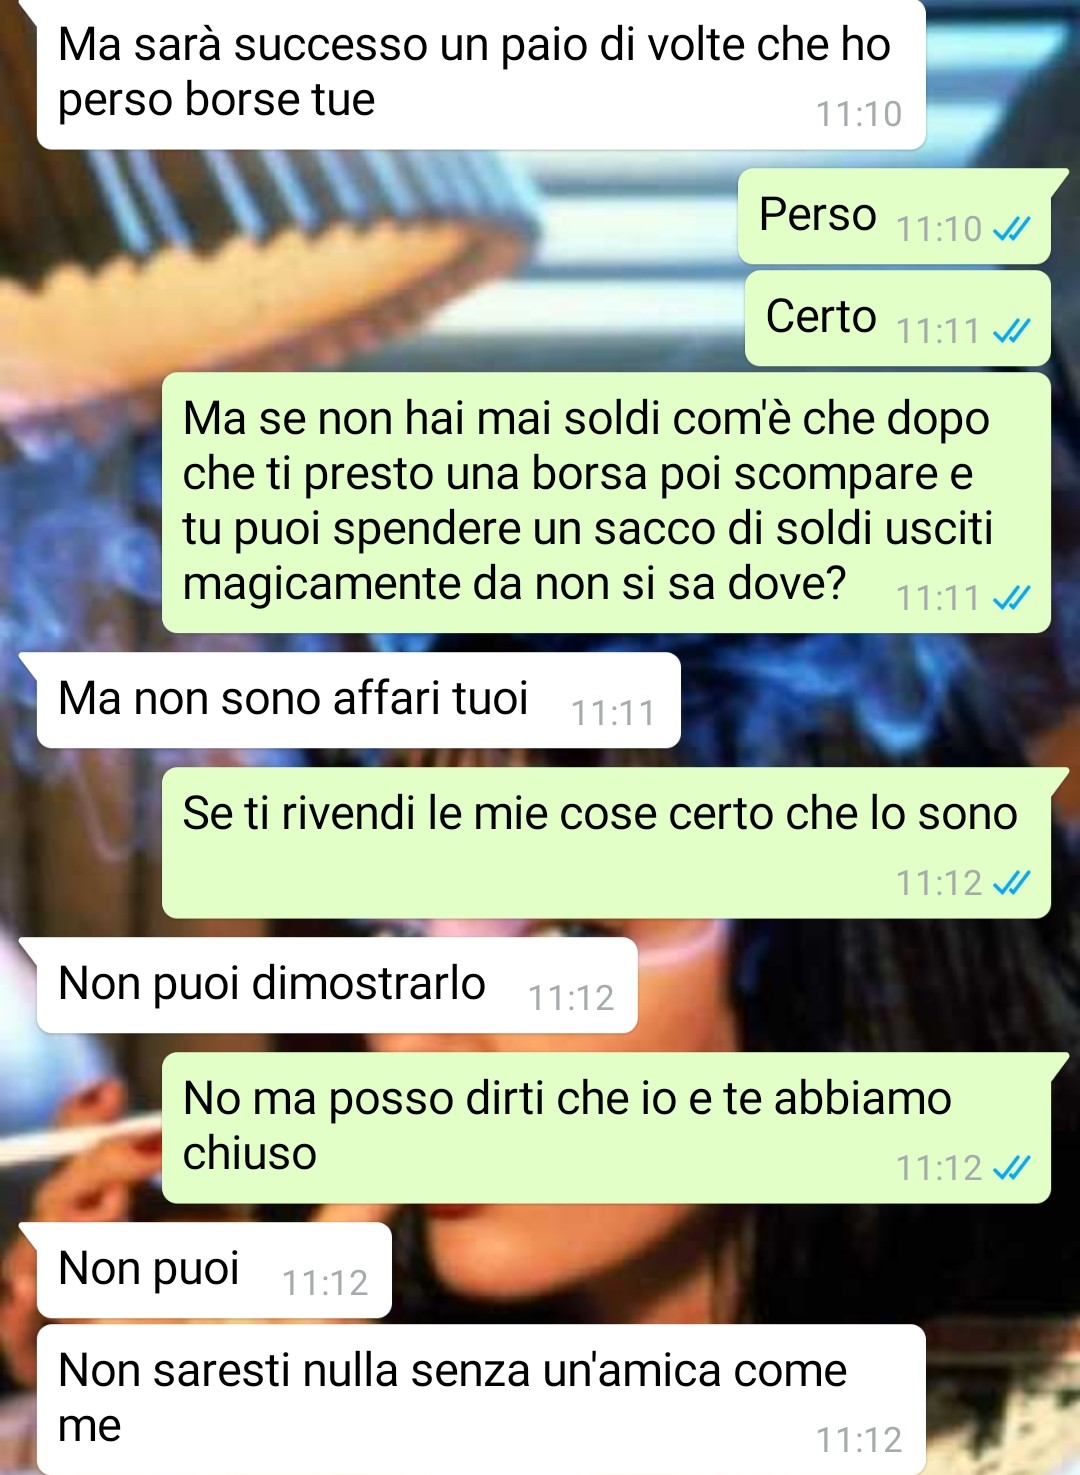Tap the read-receipt ticks on the 'Perso' message
The width and height of the screenshot is (1080, 1475).
(x=1011, y=229)
